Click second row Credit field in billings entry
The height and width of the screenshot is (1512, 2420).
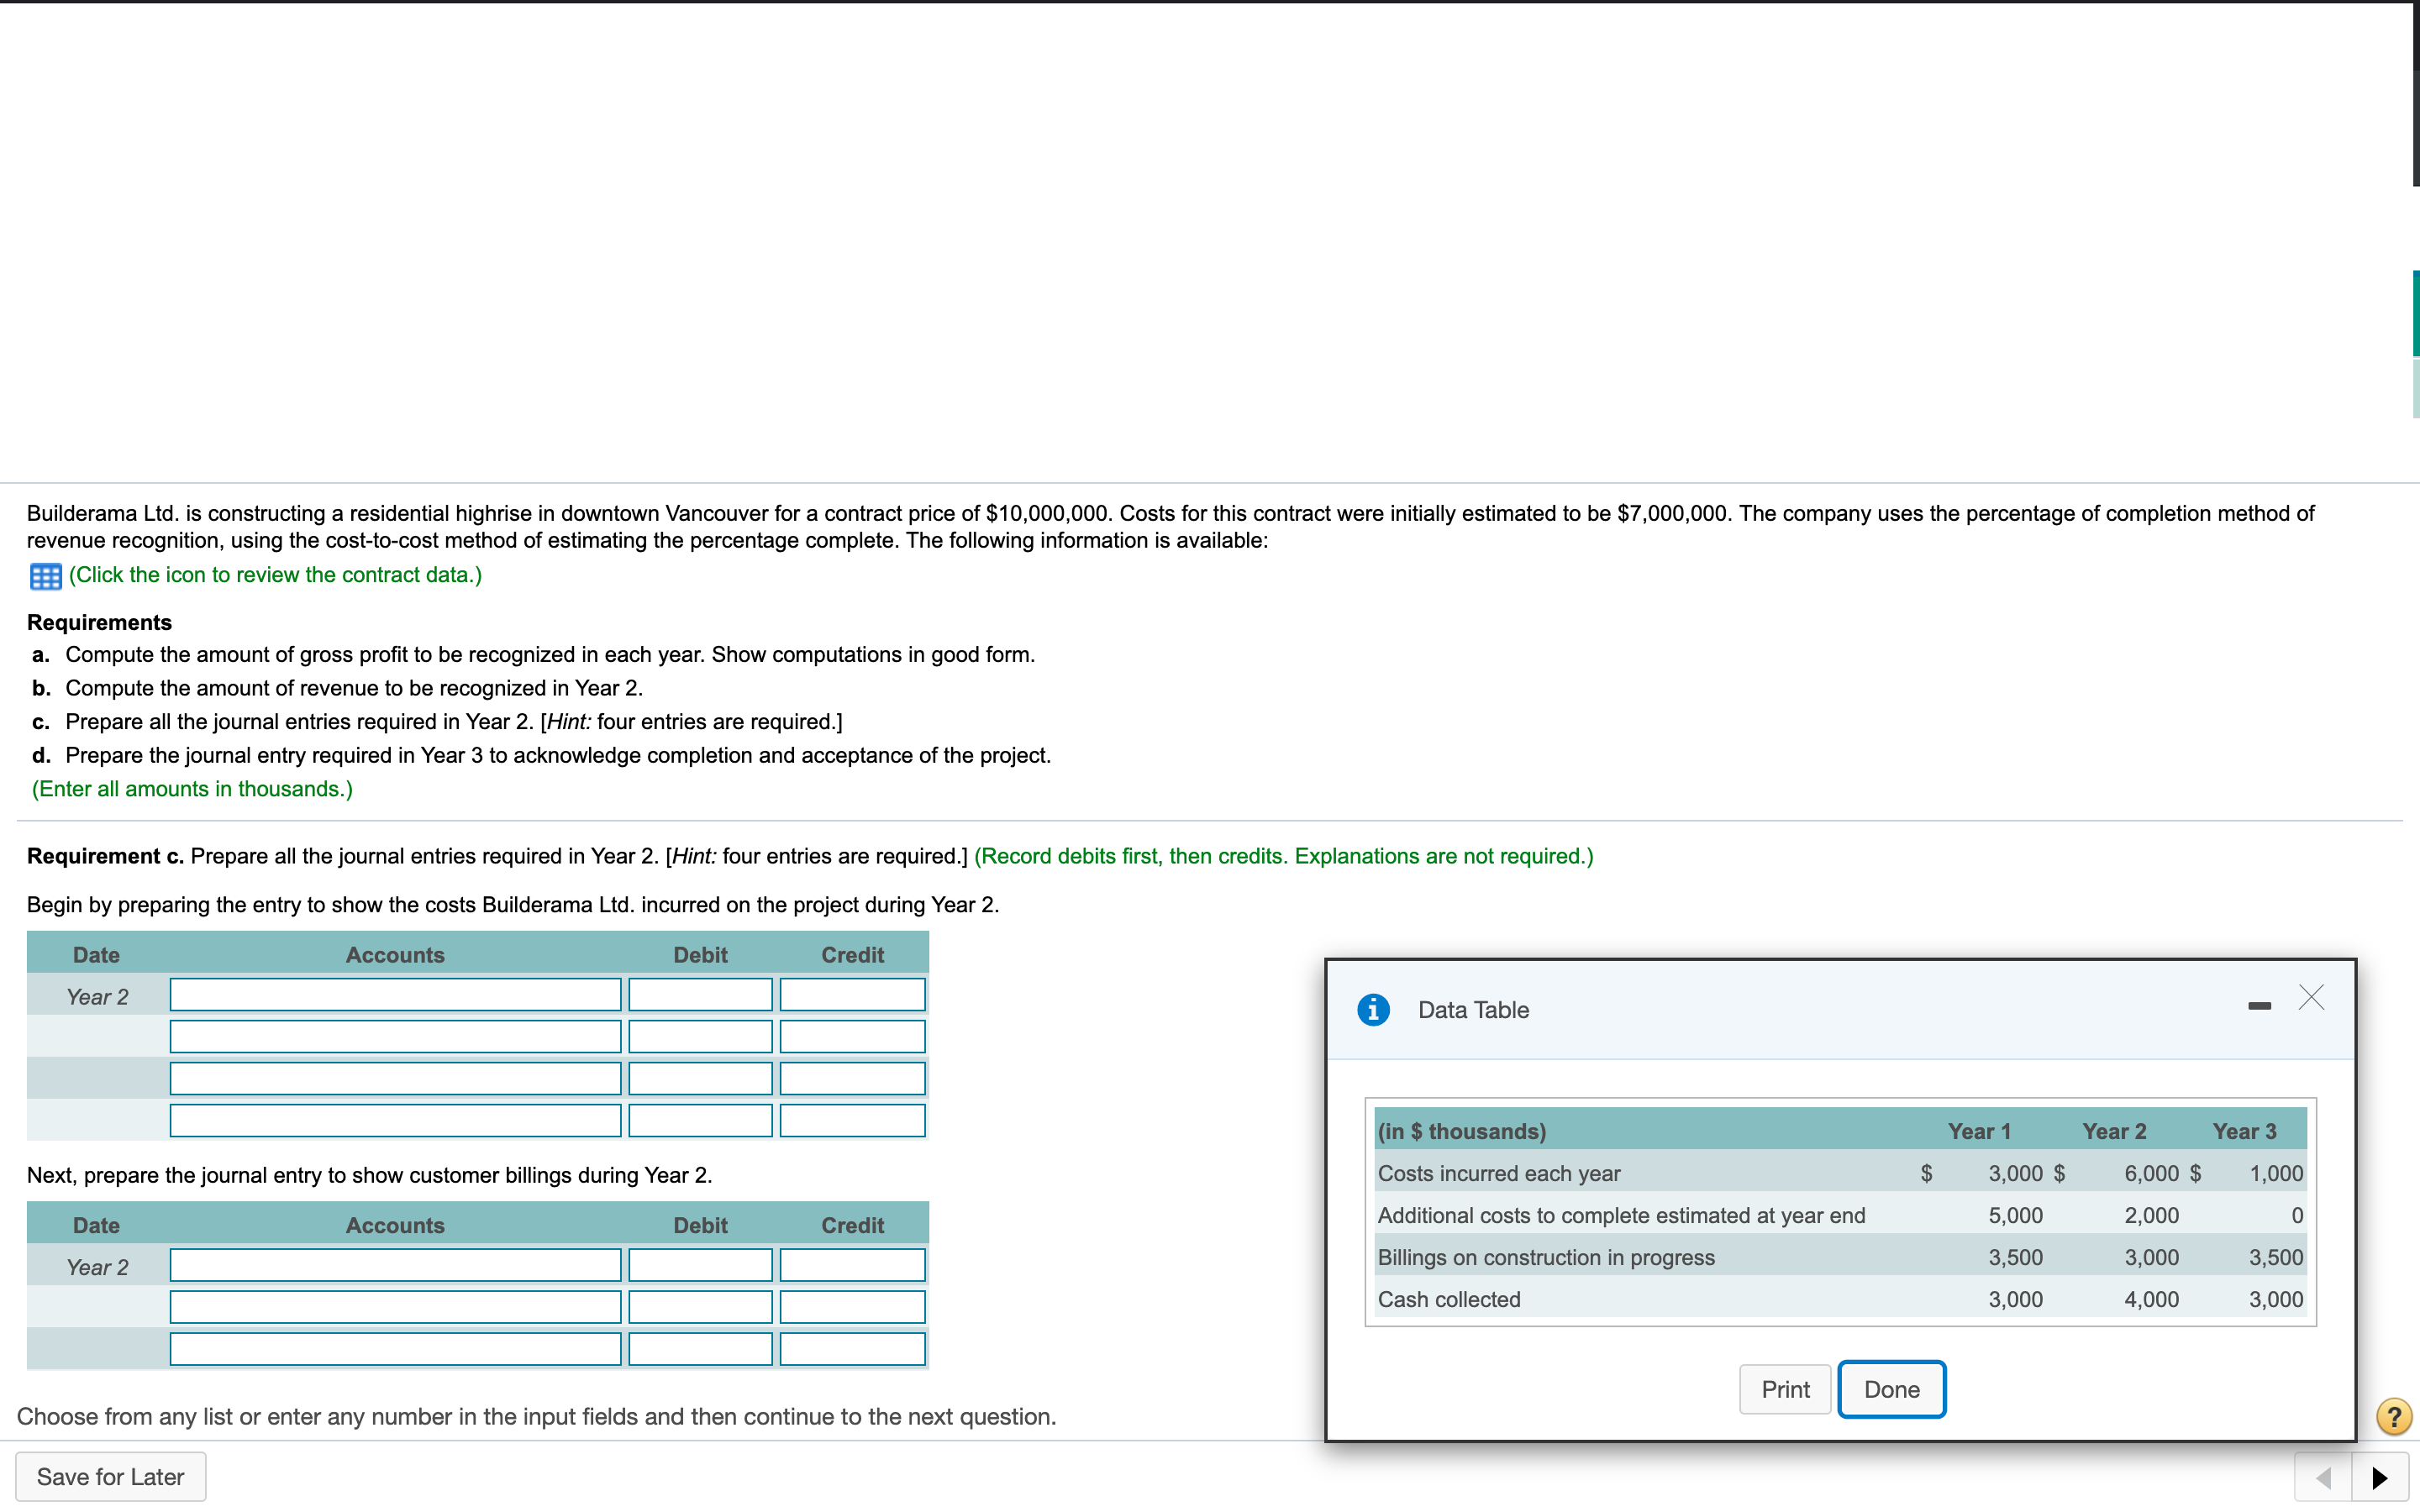coord(852,1307)
